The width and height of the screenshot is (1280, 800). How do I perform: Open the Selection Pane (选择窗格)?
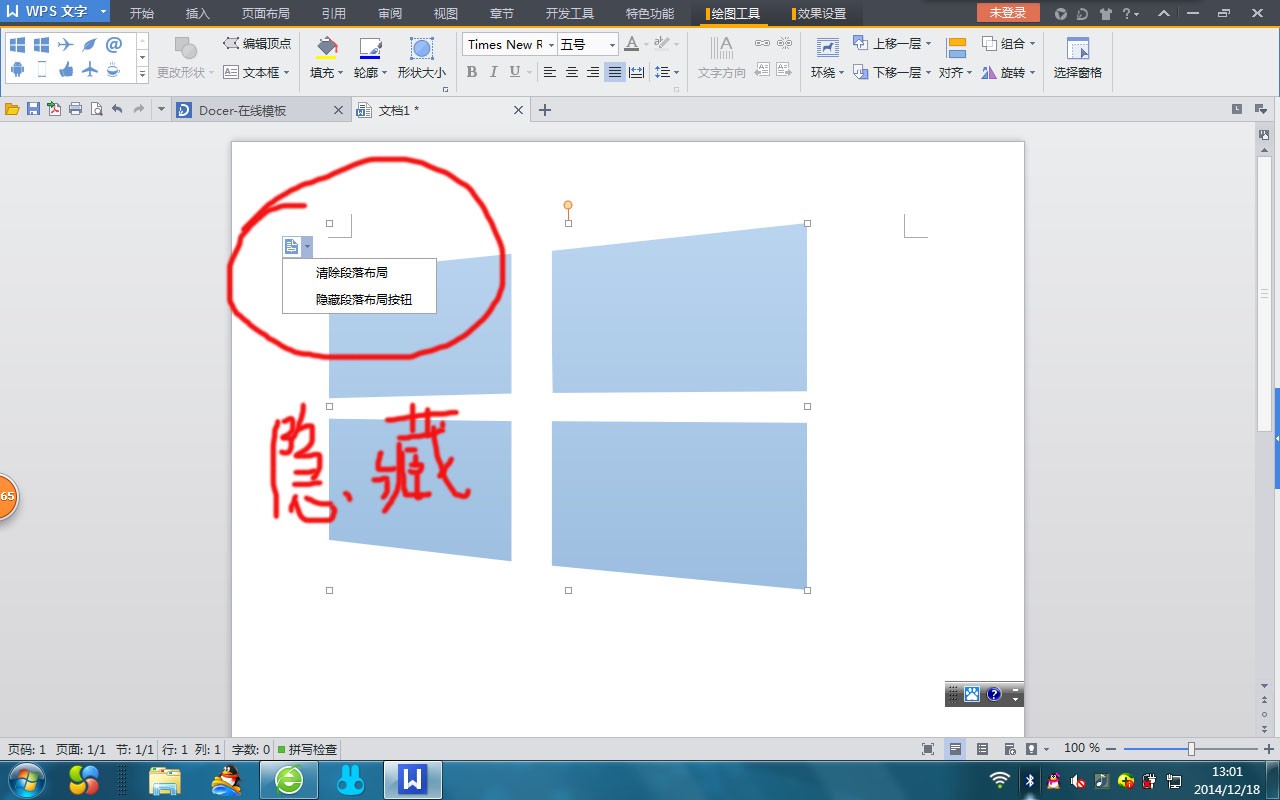coord(1078,58)
